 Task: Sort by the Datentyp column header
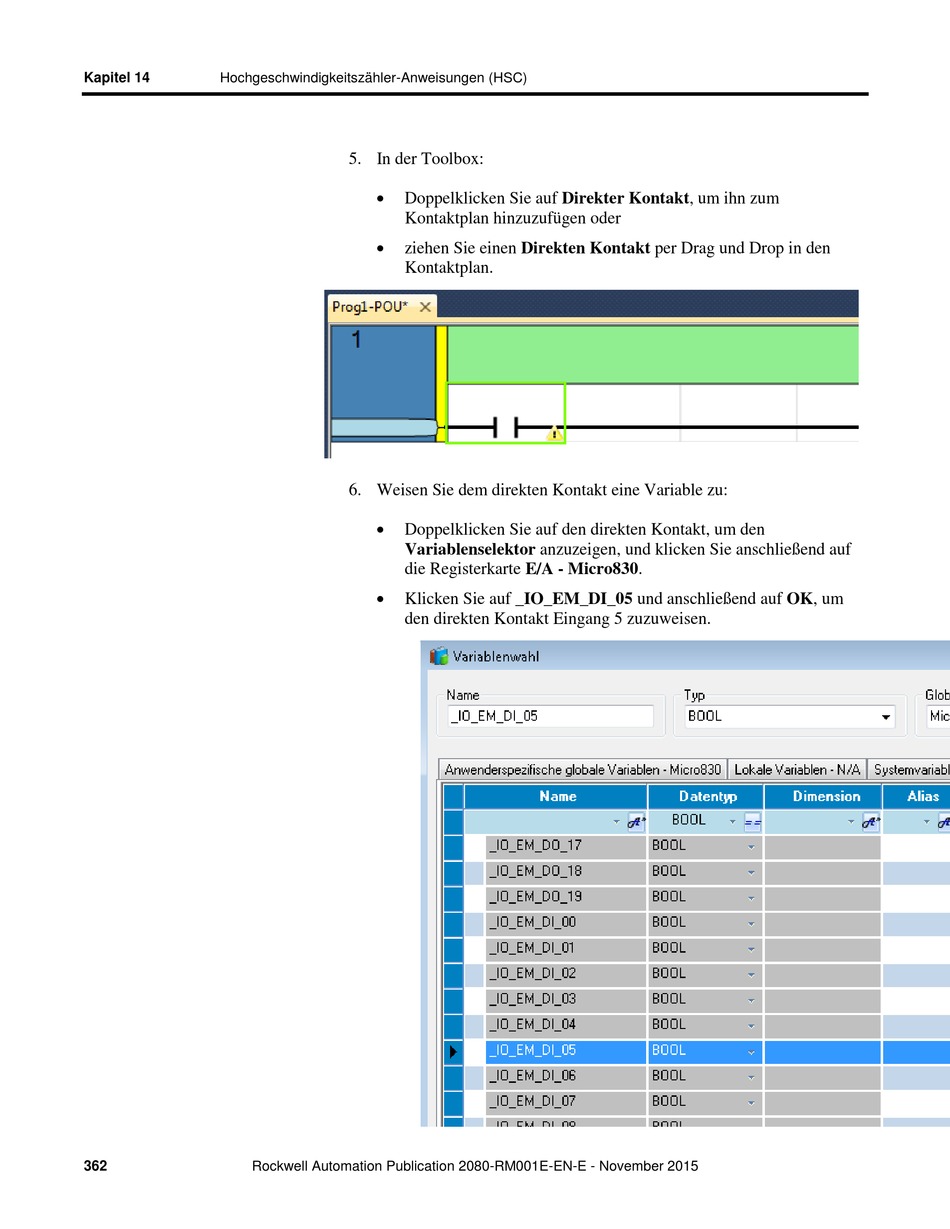click(706, 797)
